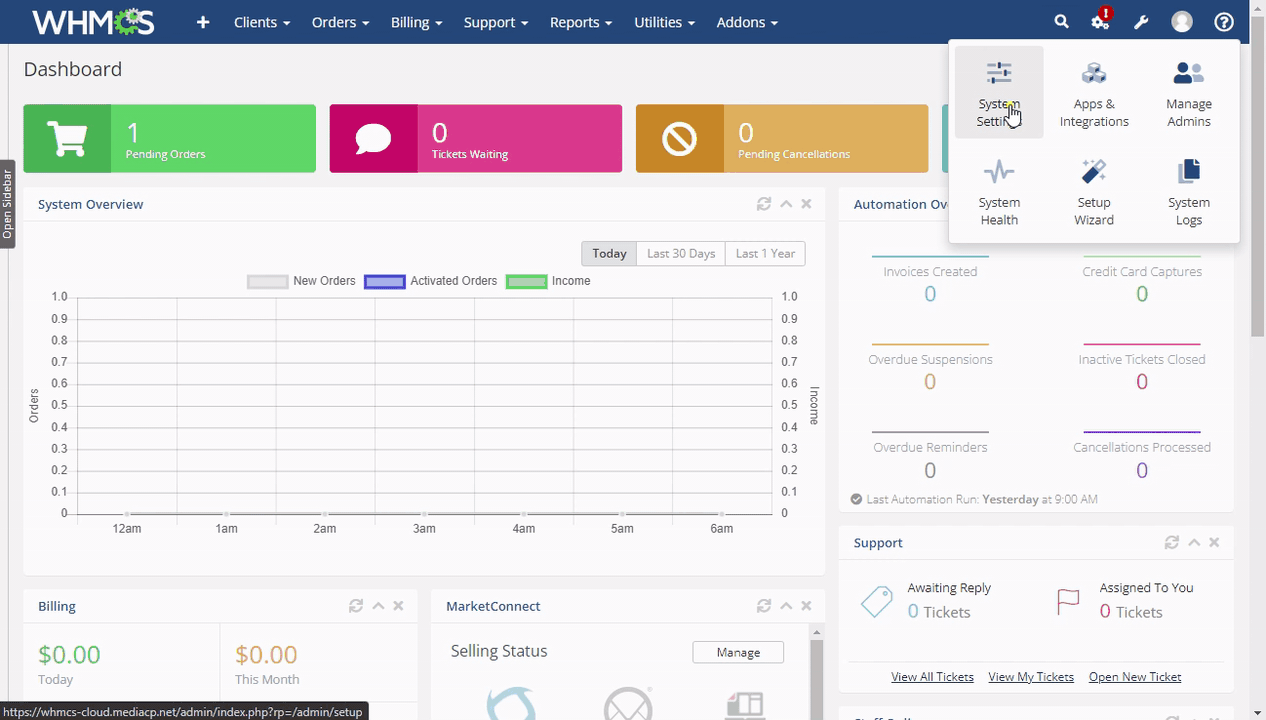Show Last 30 Days chart range
Image resolution: width=1266 pixels, height=720 pixels.
click(x=681, y=253)
